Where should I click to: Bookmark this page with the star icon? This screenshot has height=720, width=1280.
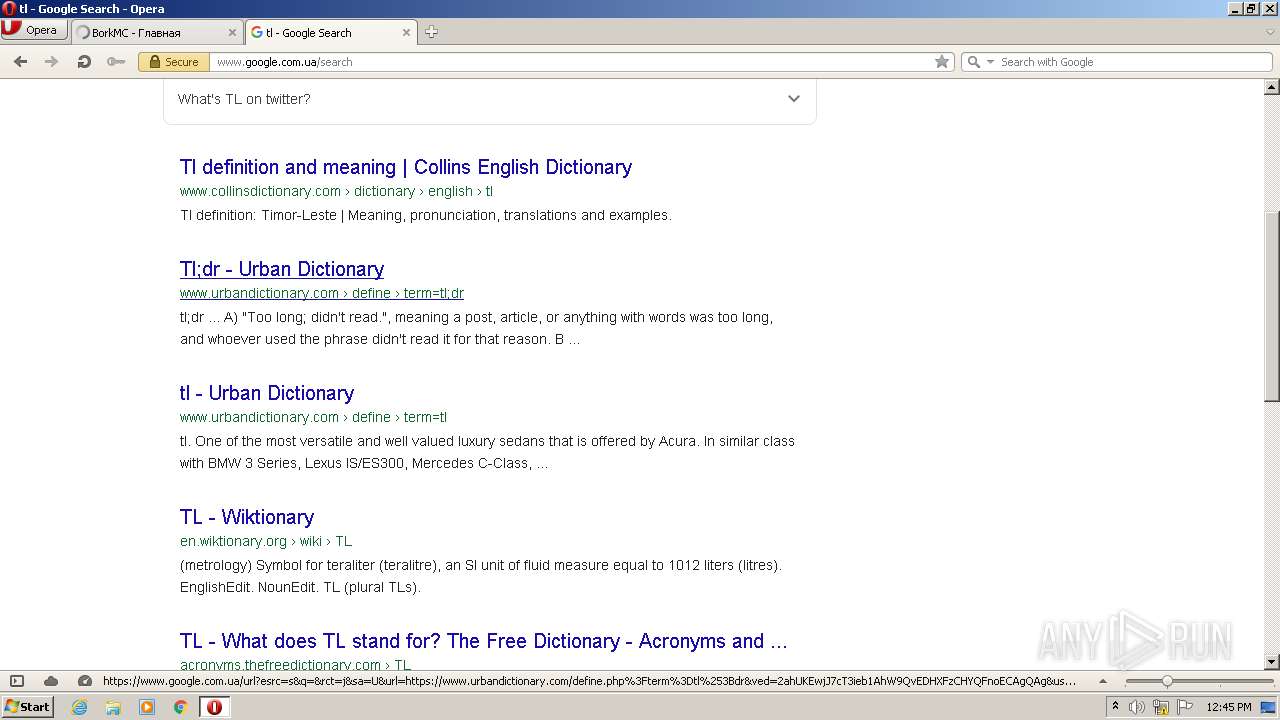coord(941,61)
